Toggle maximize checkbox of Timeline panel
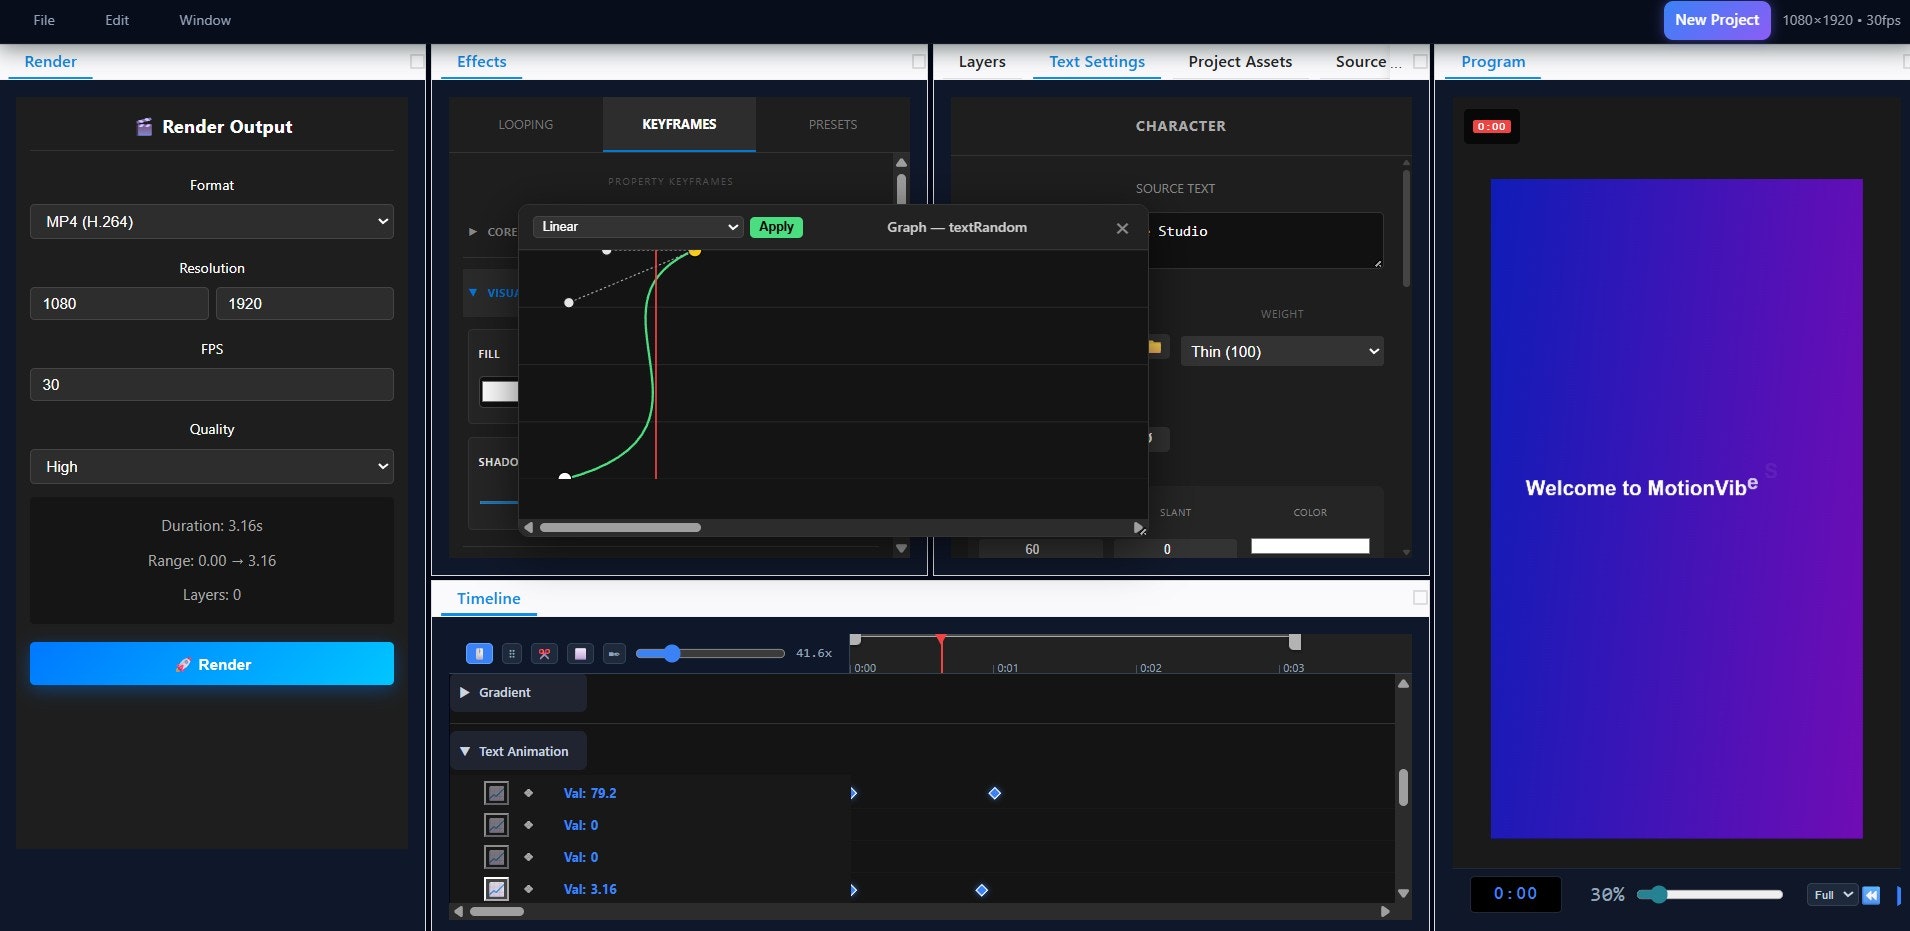Screen dimensions: 1910x931 pos(1420,597)
